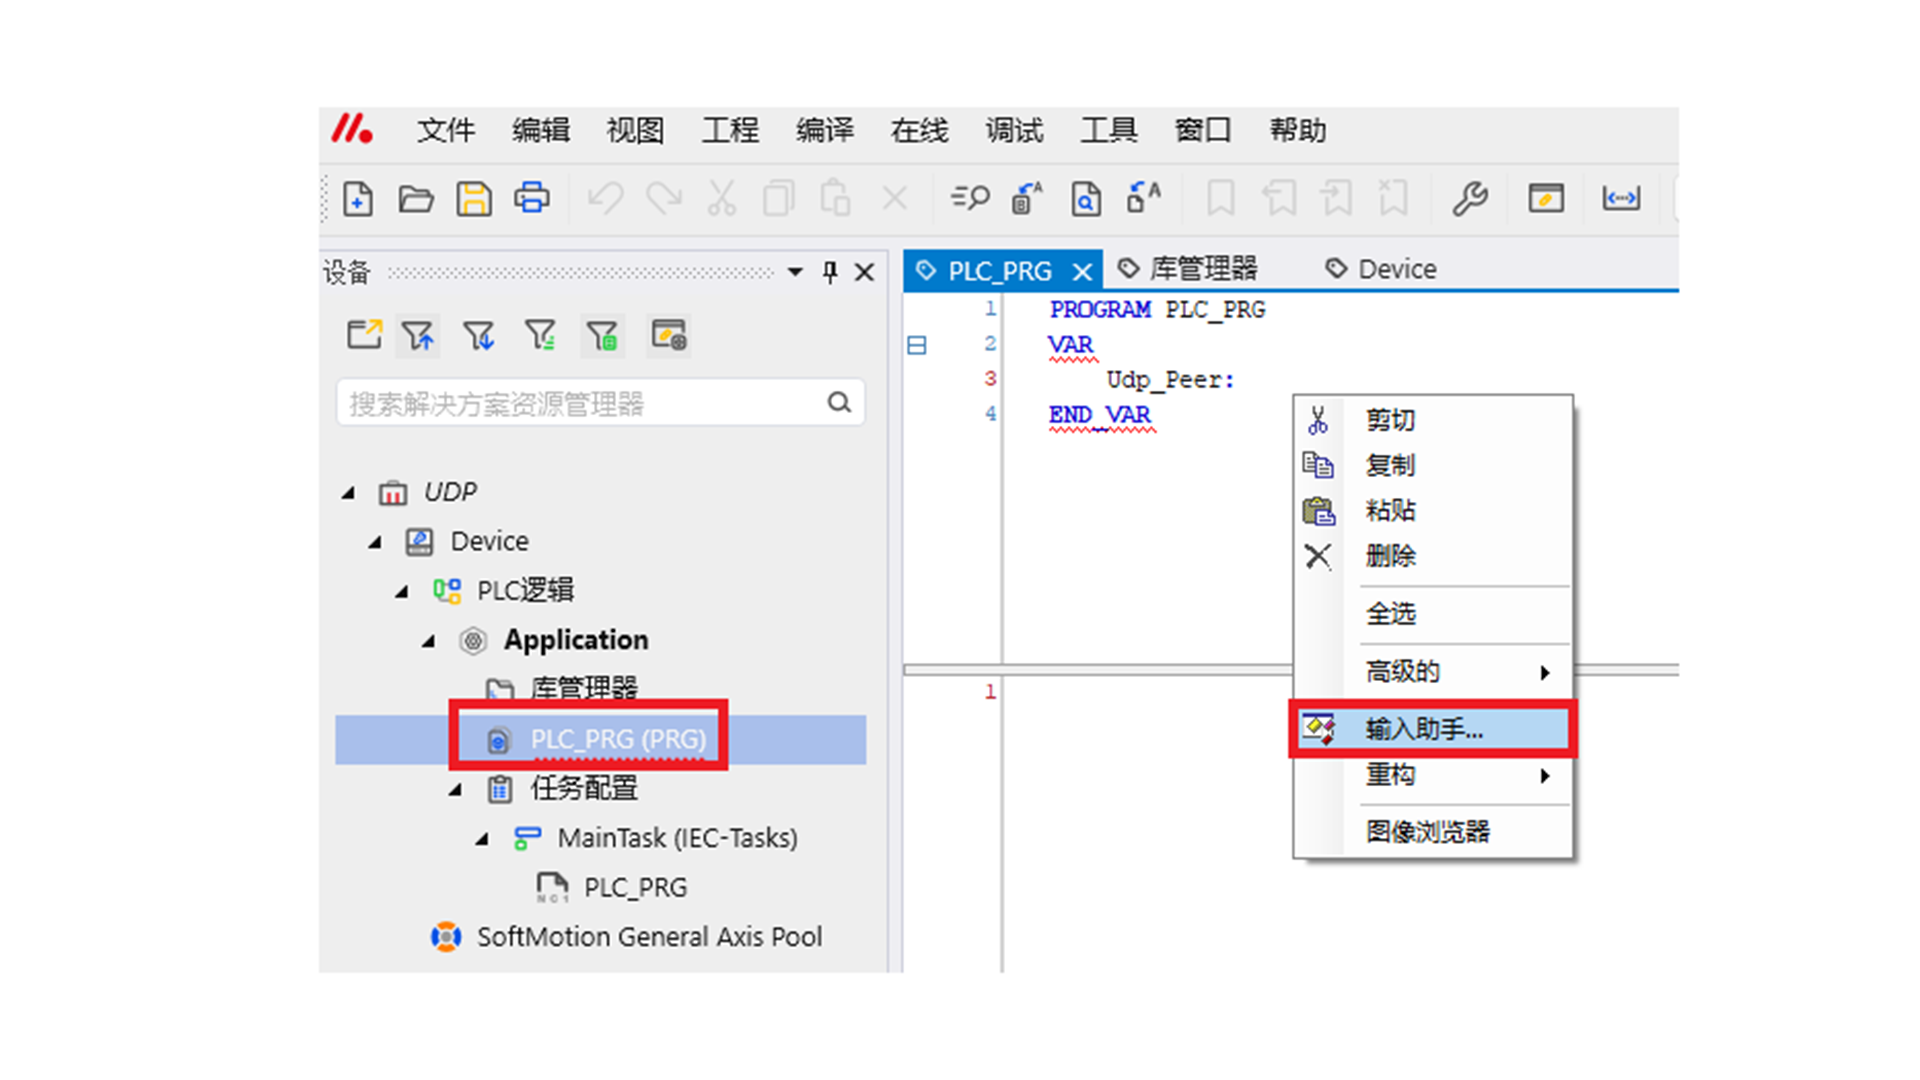The width and height of the screenshot is (1920, 1080).
Task: Open the 在线 menu
Action: pyautogui.click(x=918, y=131)
